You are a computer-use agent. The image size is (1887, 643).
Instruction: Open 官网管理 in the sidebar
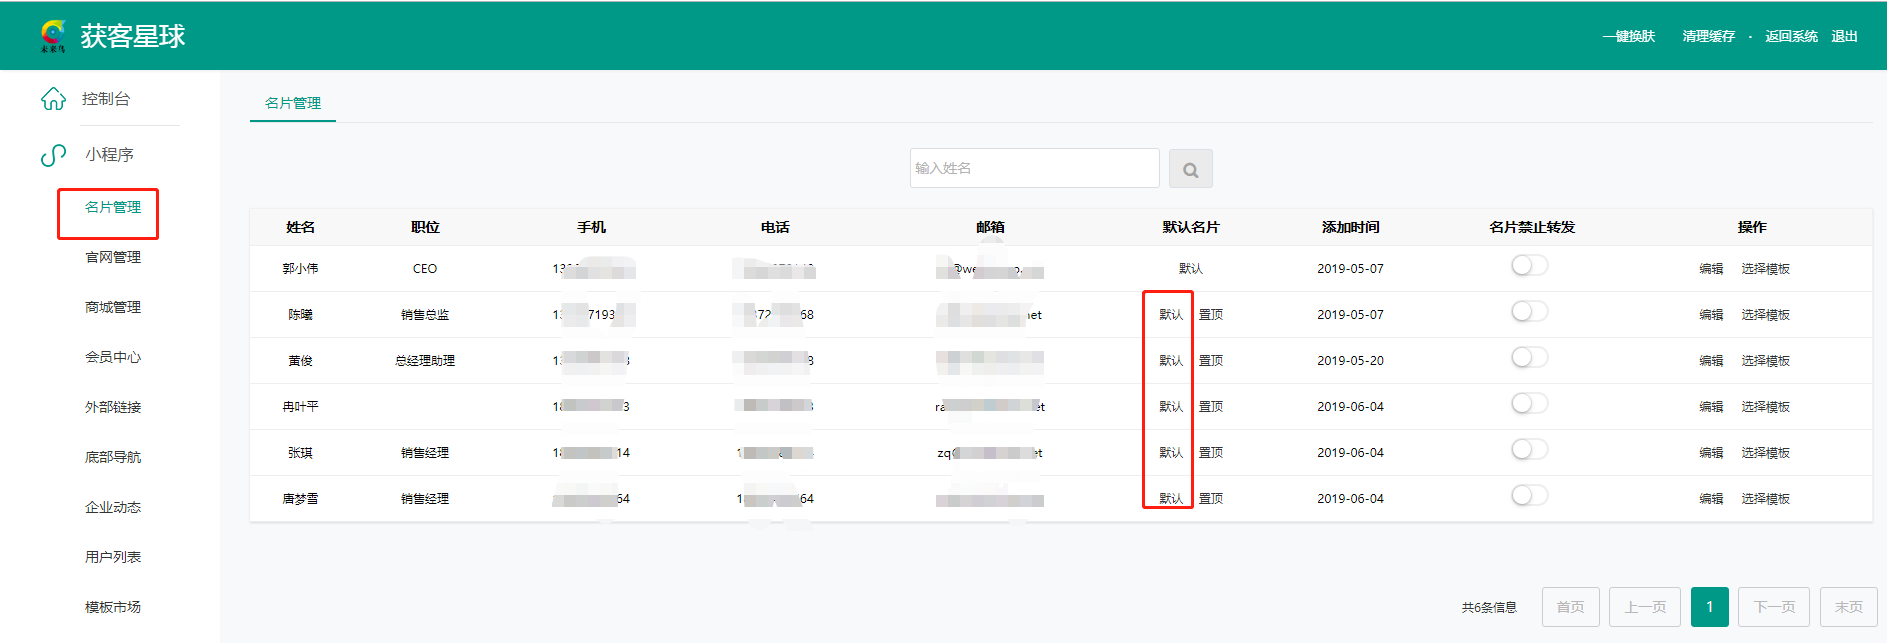(x=113, y=258)
